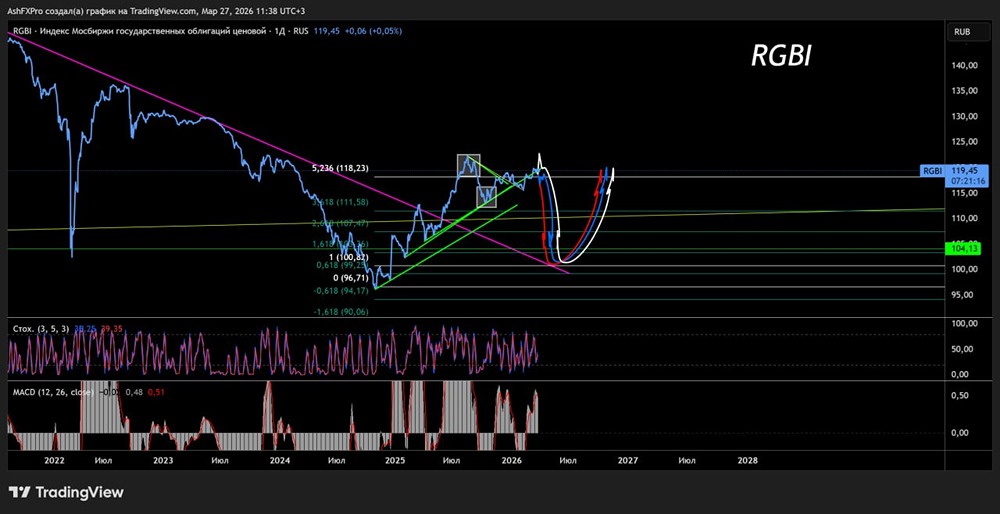This screenshot has height=514, width=1000.
Task: Click the '140,00' price axis label
Action: coord(965,65)
